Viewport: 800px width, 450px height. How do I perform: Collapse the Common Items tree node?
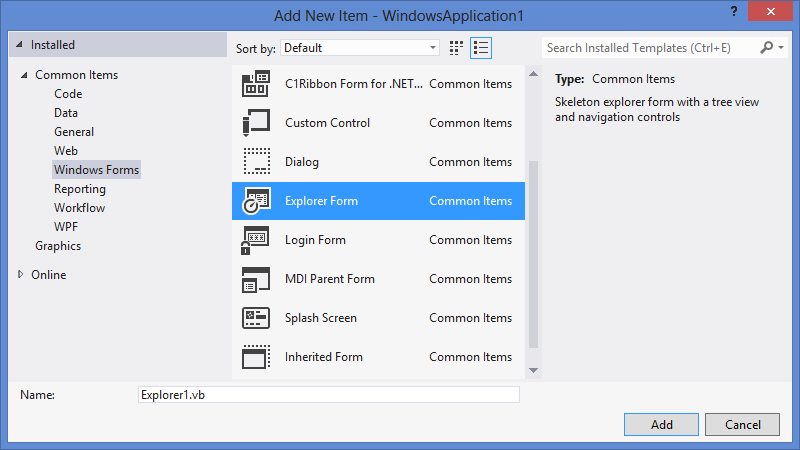pos(23,75)
